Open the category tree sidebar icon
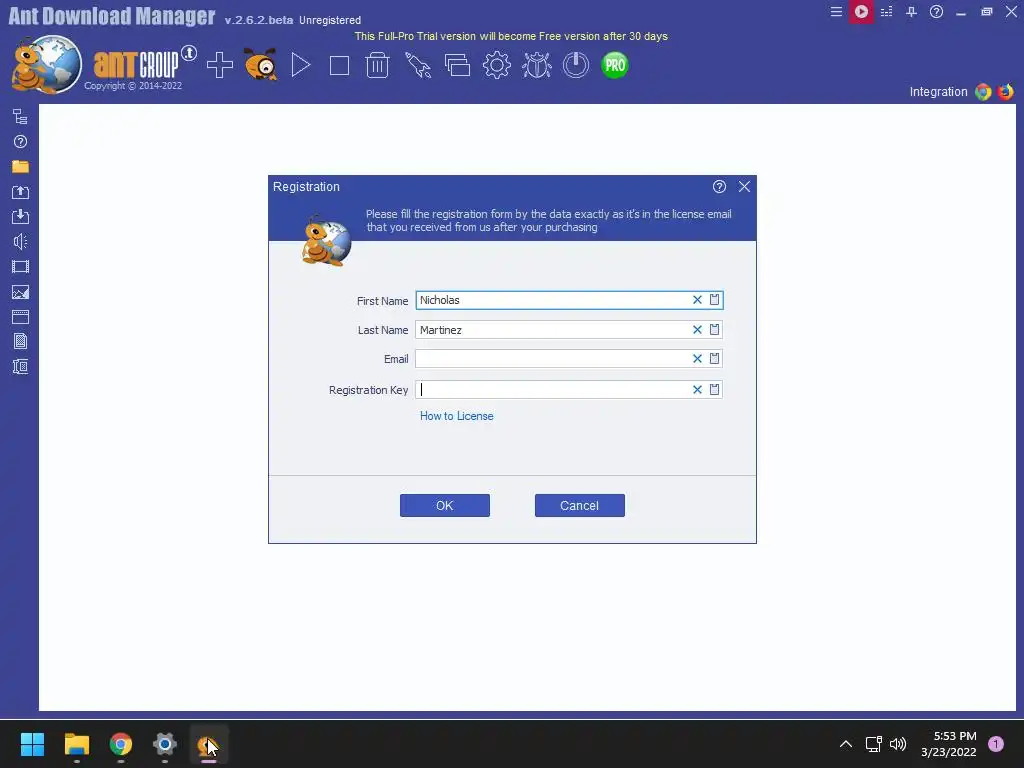The width and height of the screenshot is (1024, 768). pos(20,116)
